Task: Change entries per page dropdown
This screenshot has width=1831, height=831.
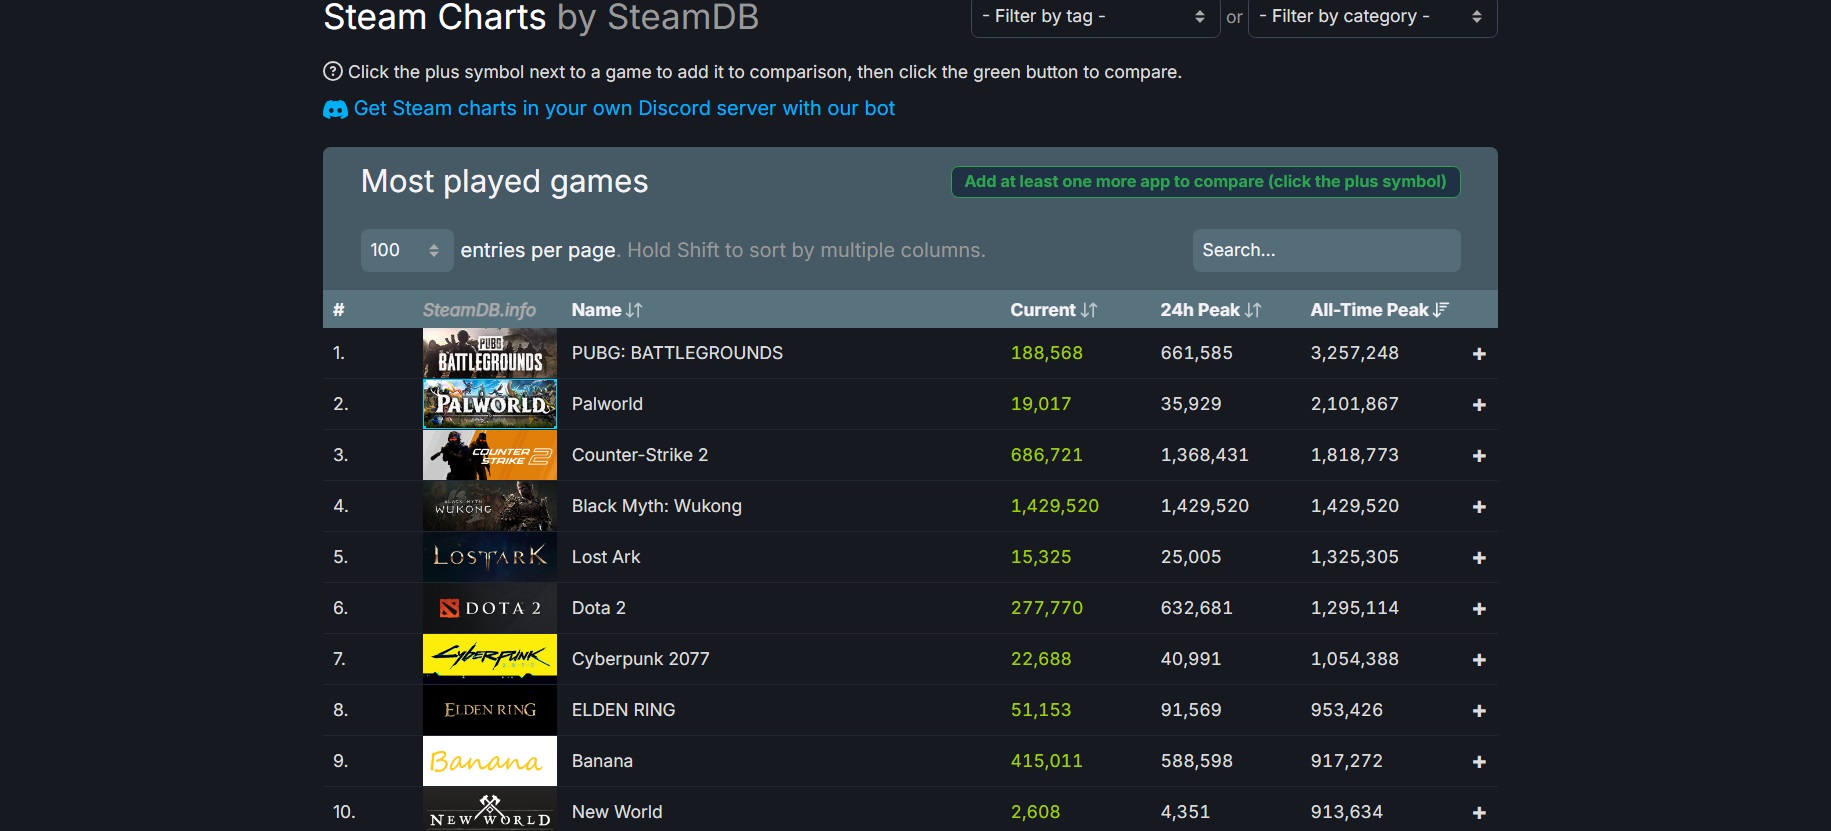Action: coord(407,250)
